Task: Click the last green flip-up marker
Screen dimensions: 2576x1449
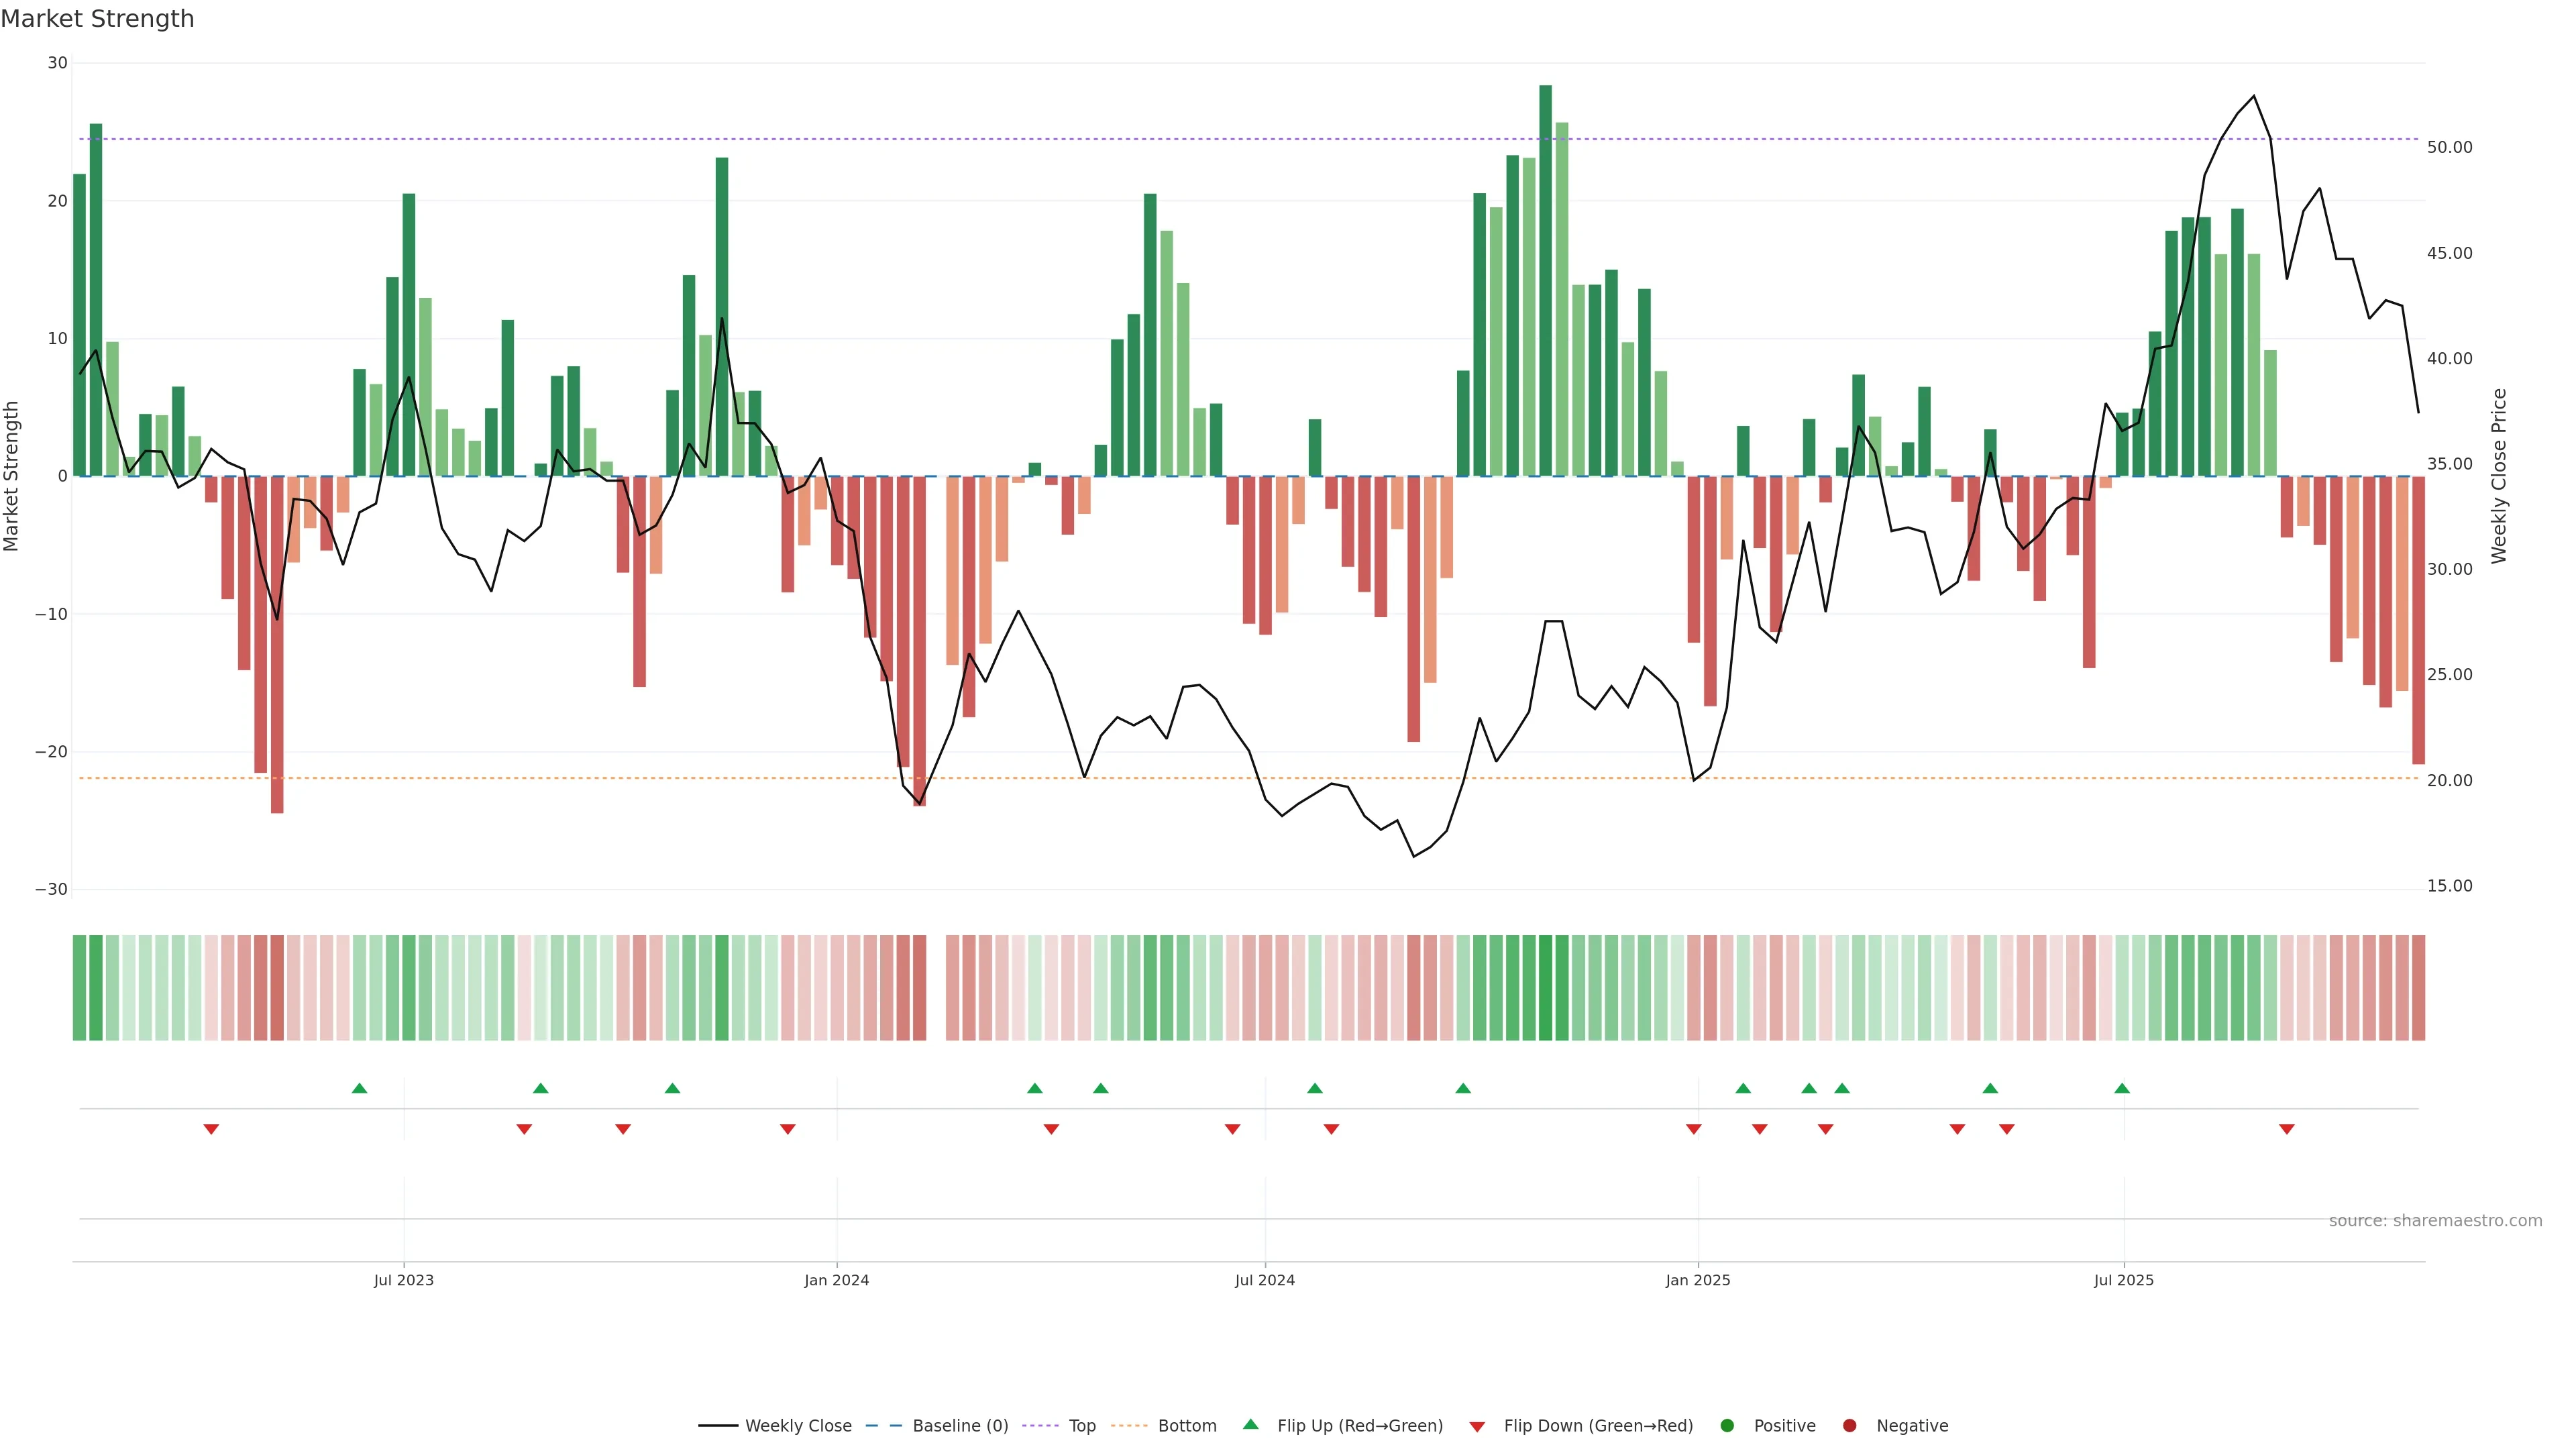Action: tap(2122, 1088)
